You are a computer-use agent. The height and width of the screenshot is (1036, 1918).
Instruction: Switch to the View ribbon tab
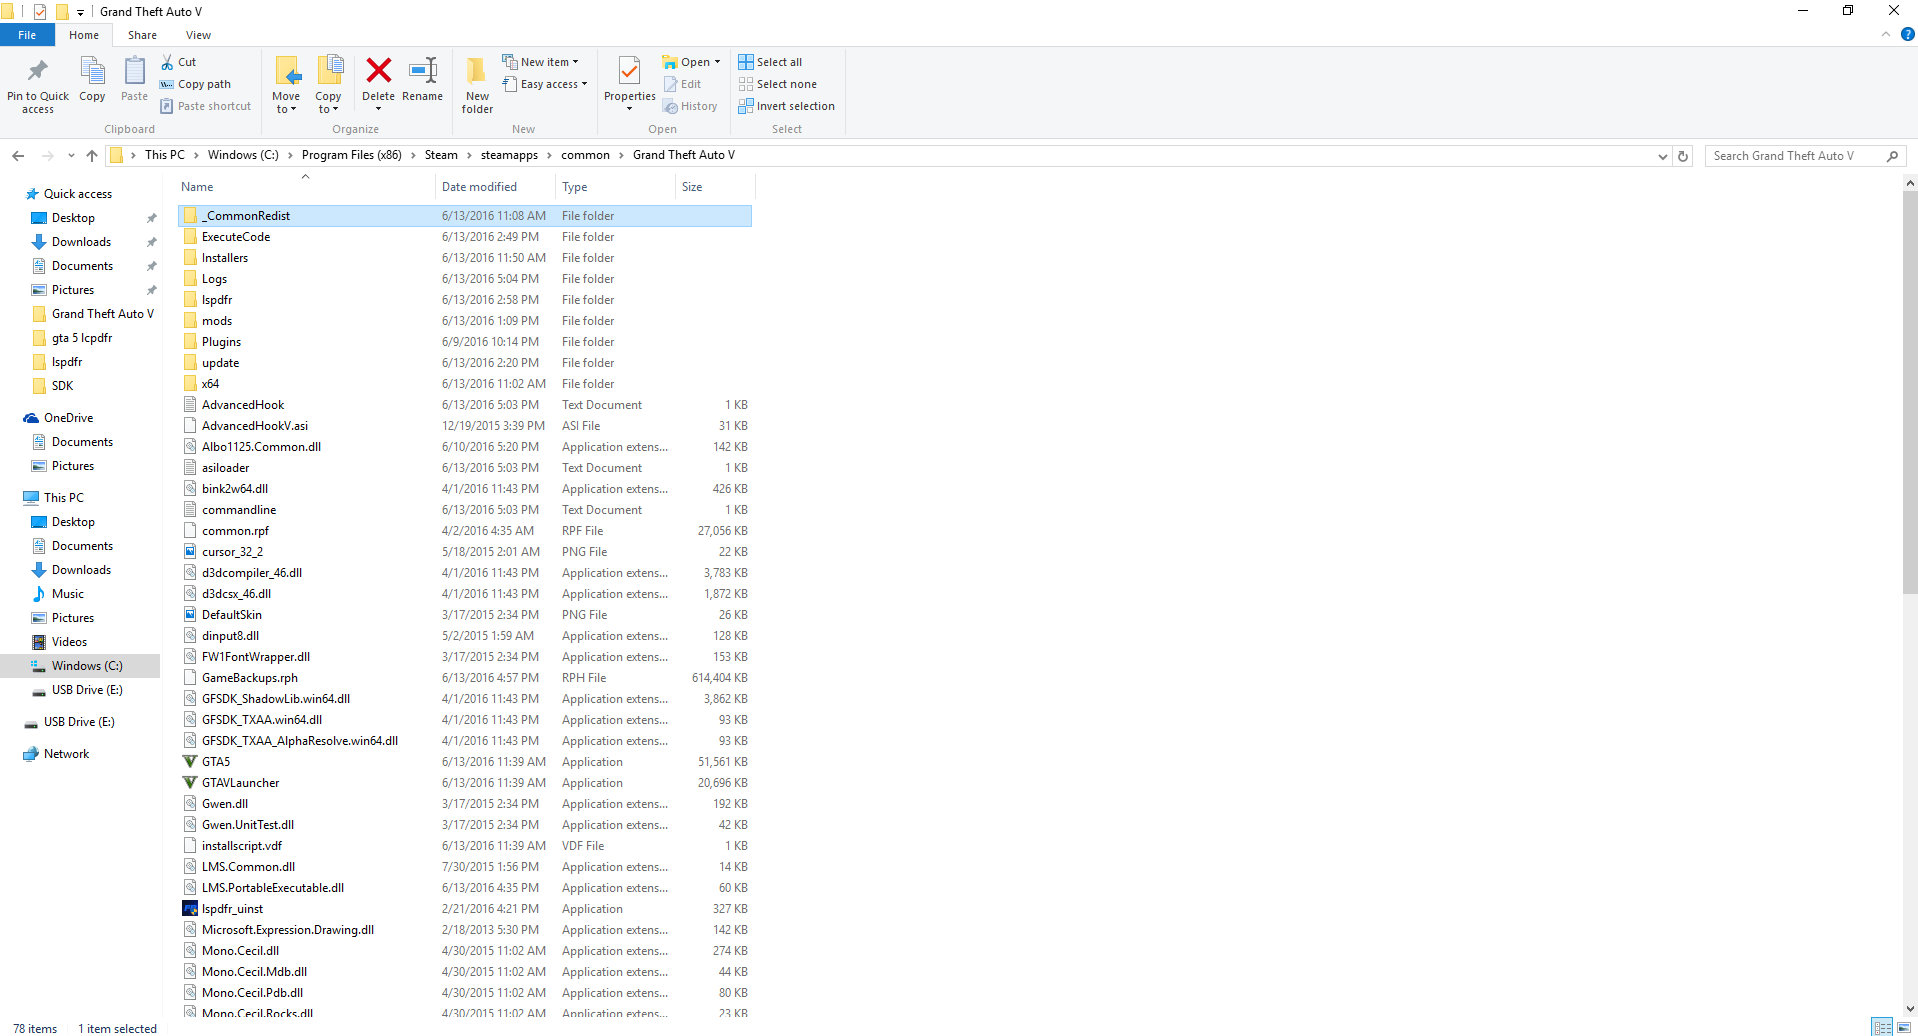tap(198, 35)
